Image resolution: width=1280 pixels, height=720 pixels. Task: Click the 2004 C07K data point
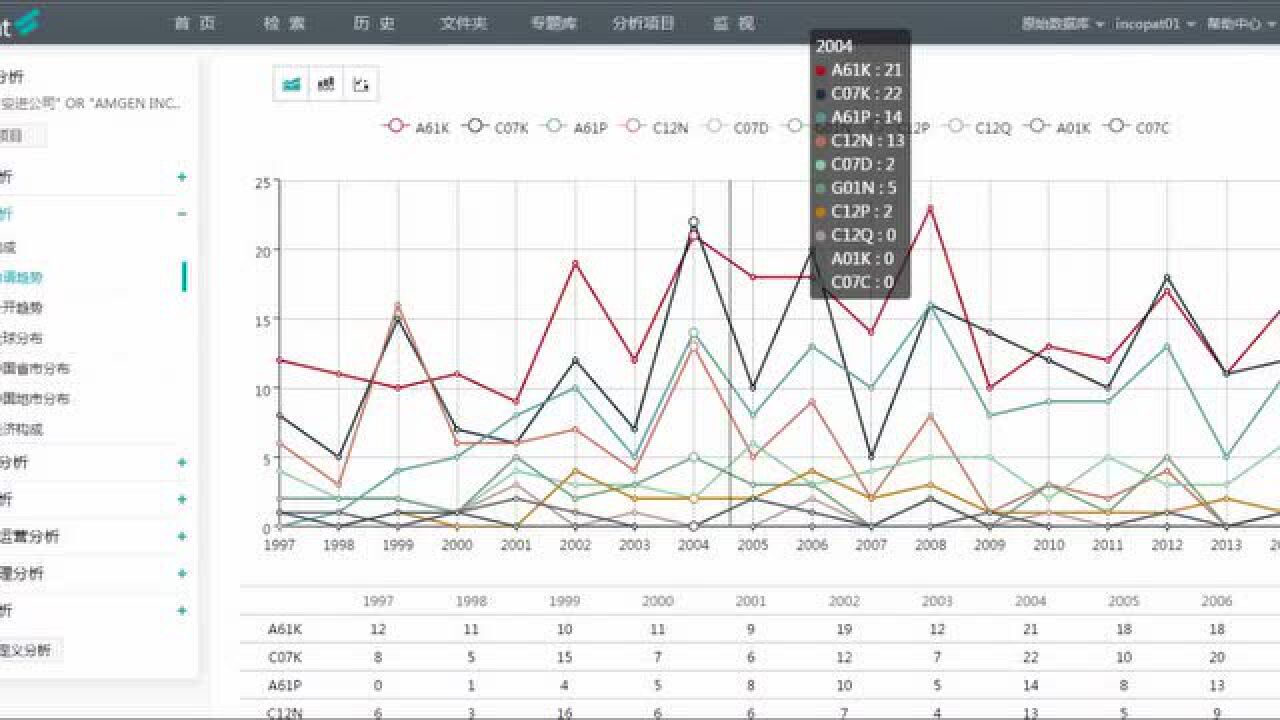click(x=693, y=222)
